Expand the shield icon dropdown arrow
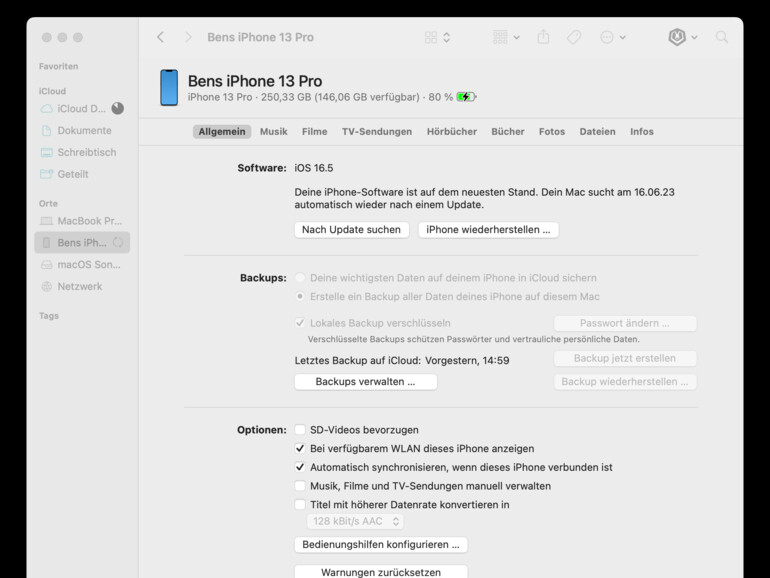 pos(694,37)
